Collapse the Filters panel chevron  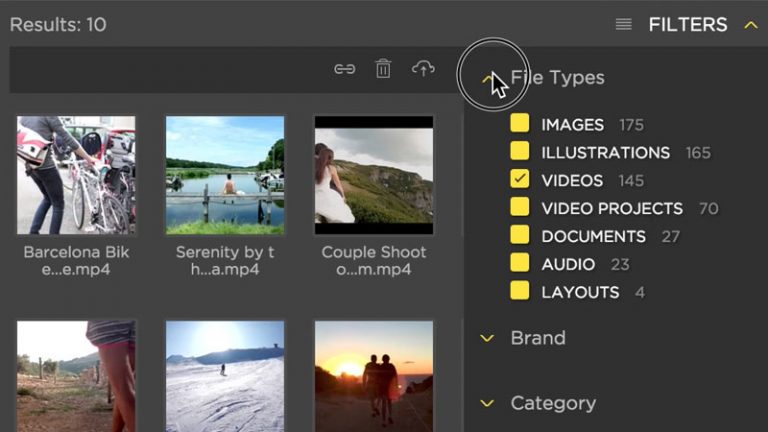750,25
